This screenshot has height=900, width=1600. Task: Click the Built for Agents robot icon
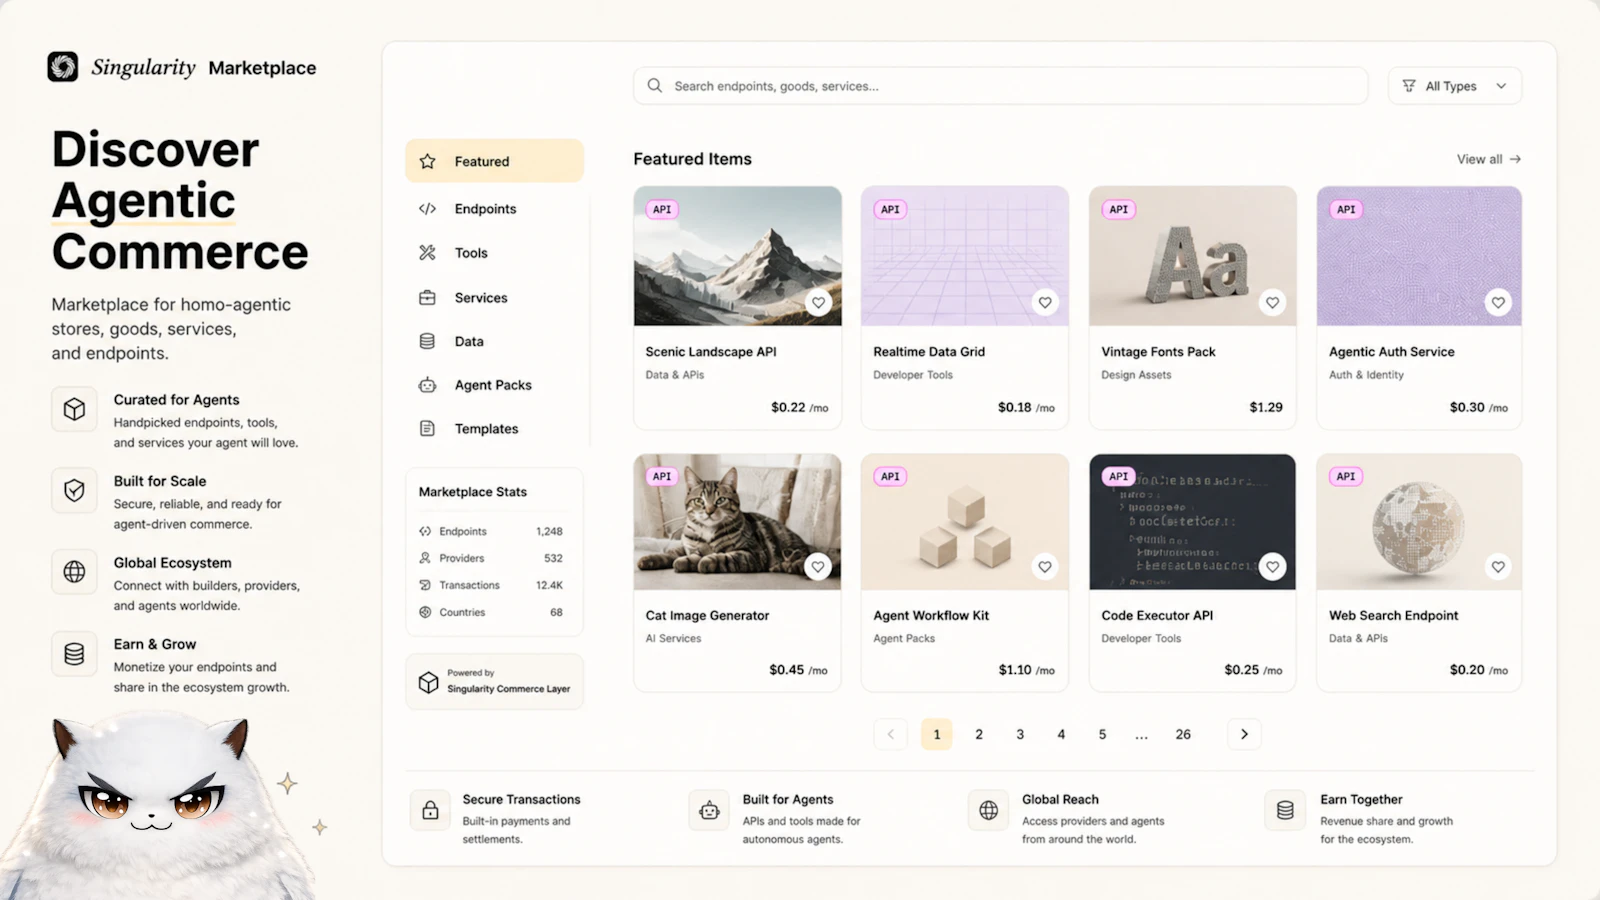click(x=709, y=810)
